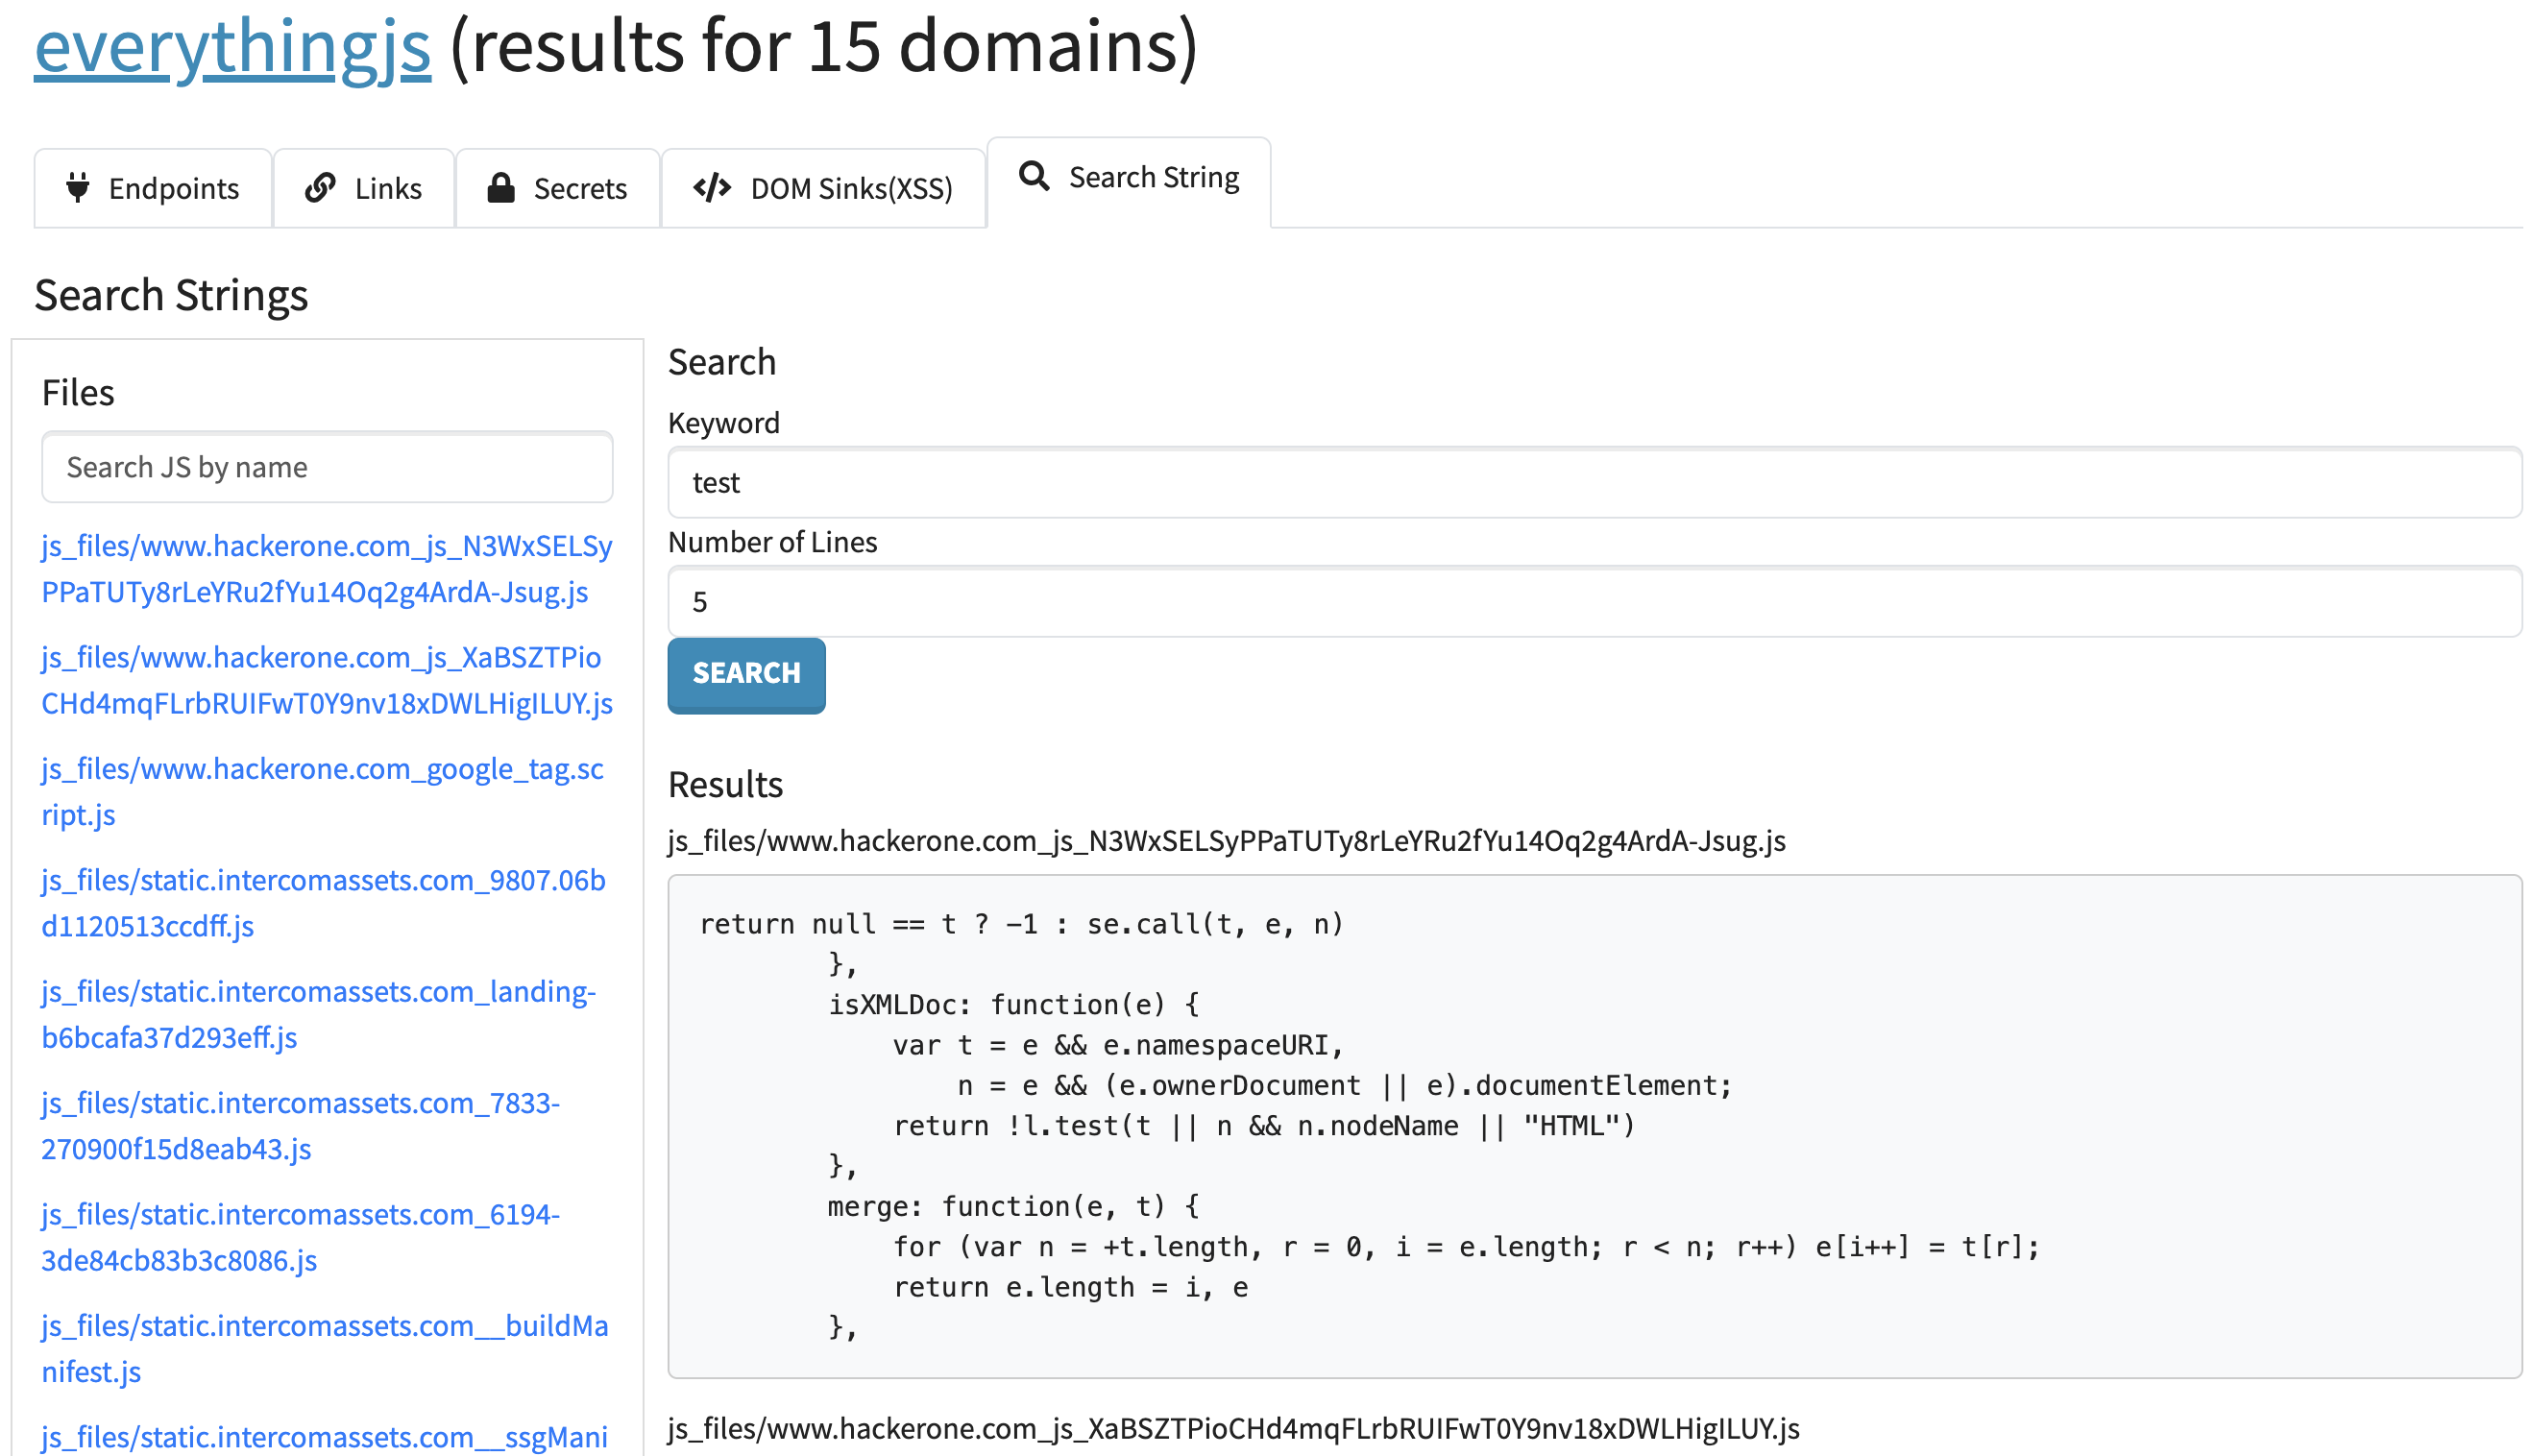This screenshot has width=2532, height=1456.
Task: Click the chain icon on Links tab
Action: click(320, 187)
